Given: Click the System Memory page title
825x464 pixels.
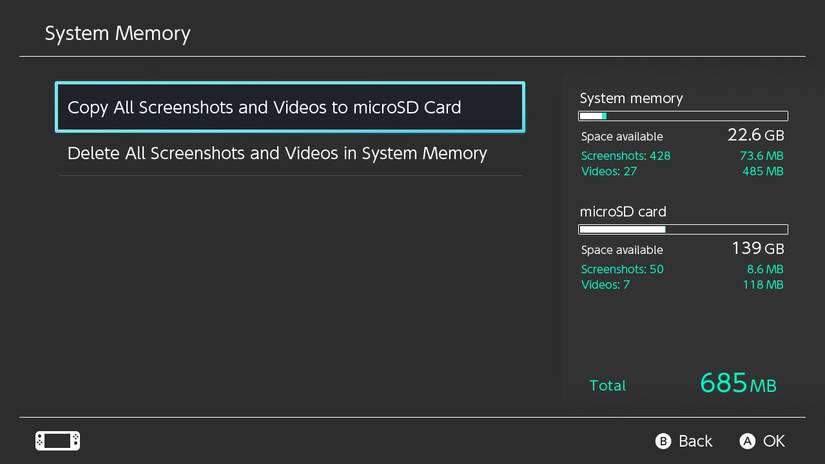Looking at the screenshot, I should pos(117,33).
